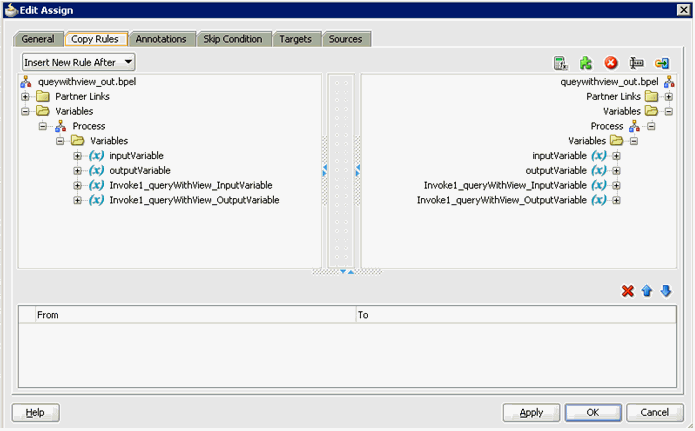Close the Edit Assign dialog

point(683,10)
